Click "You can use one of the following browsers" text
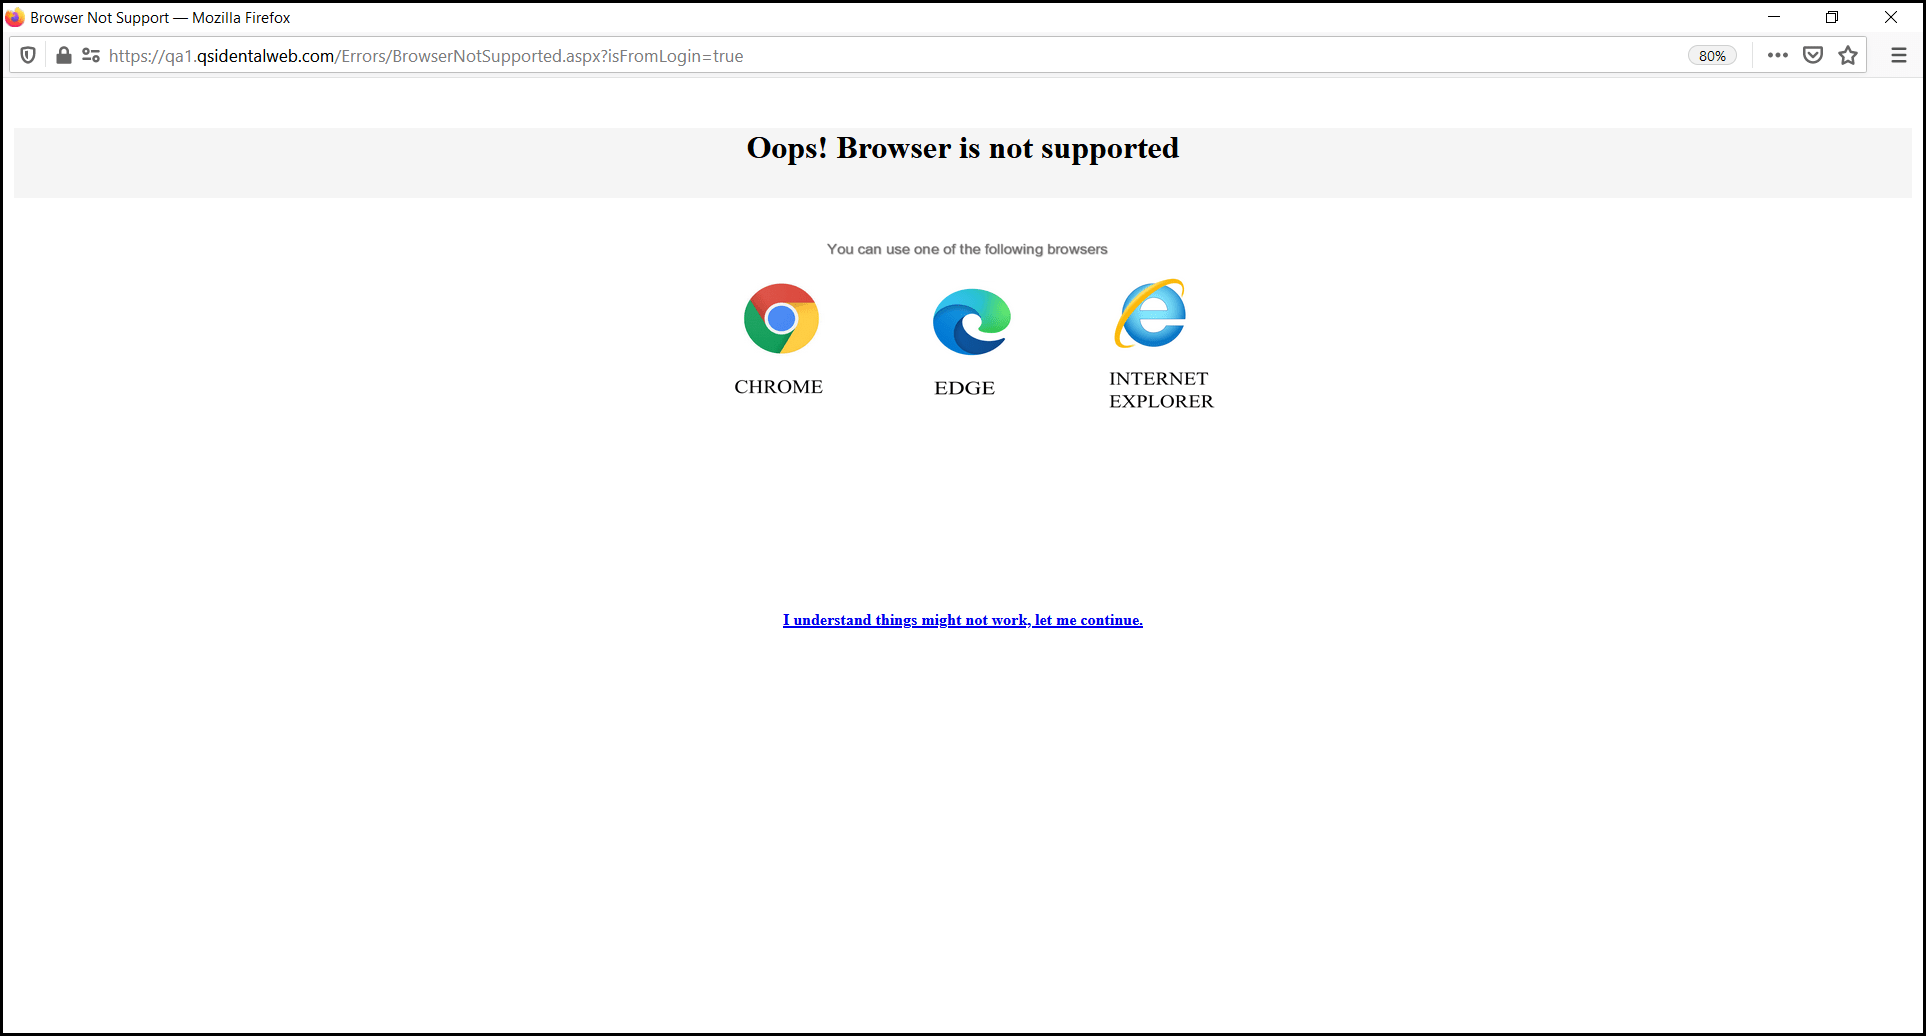The width and height of the screenshot is (1926, 1036). point(967,249)
